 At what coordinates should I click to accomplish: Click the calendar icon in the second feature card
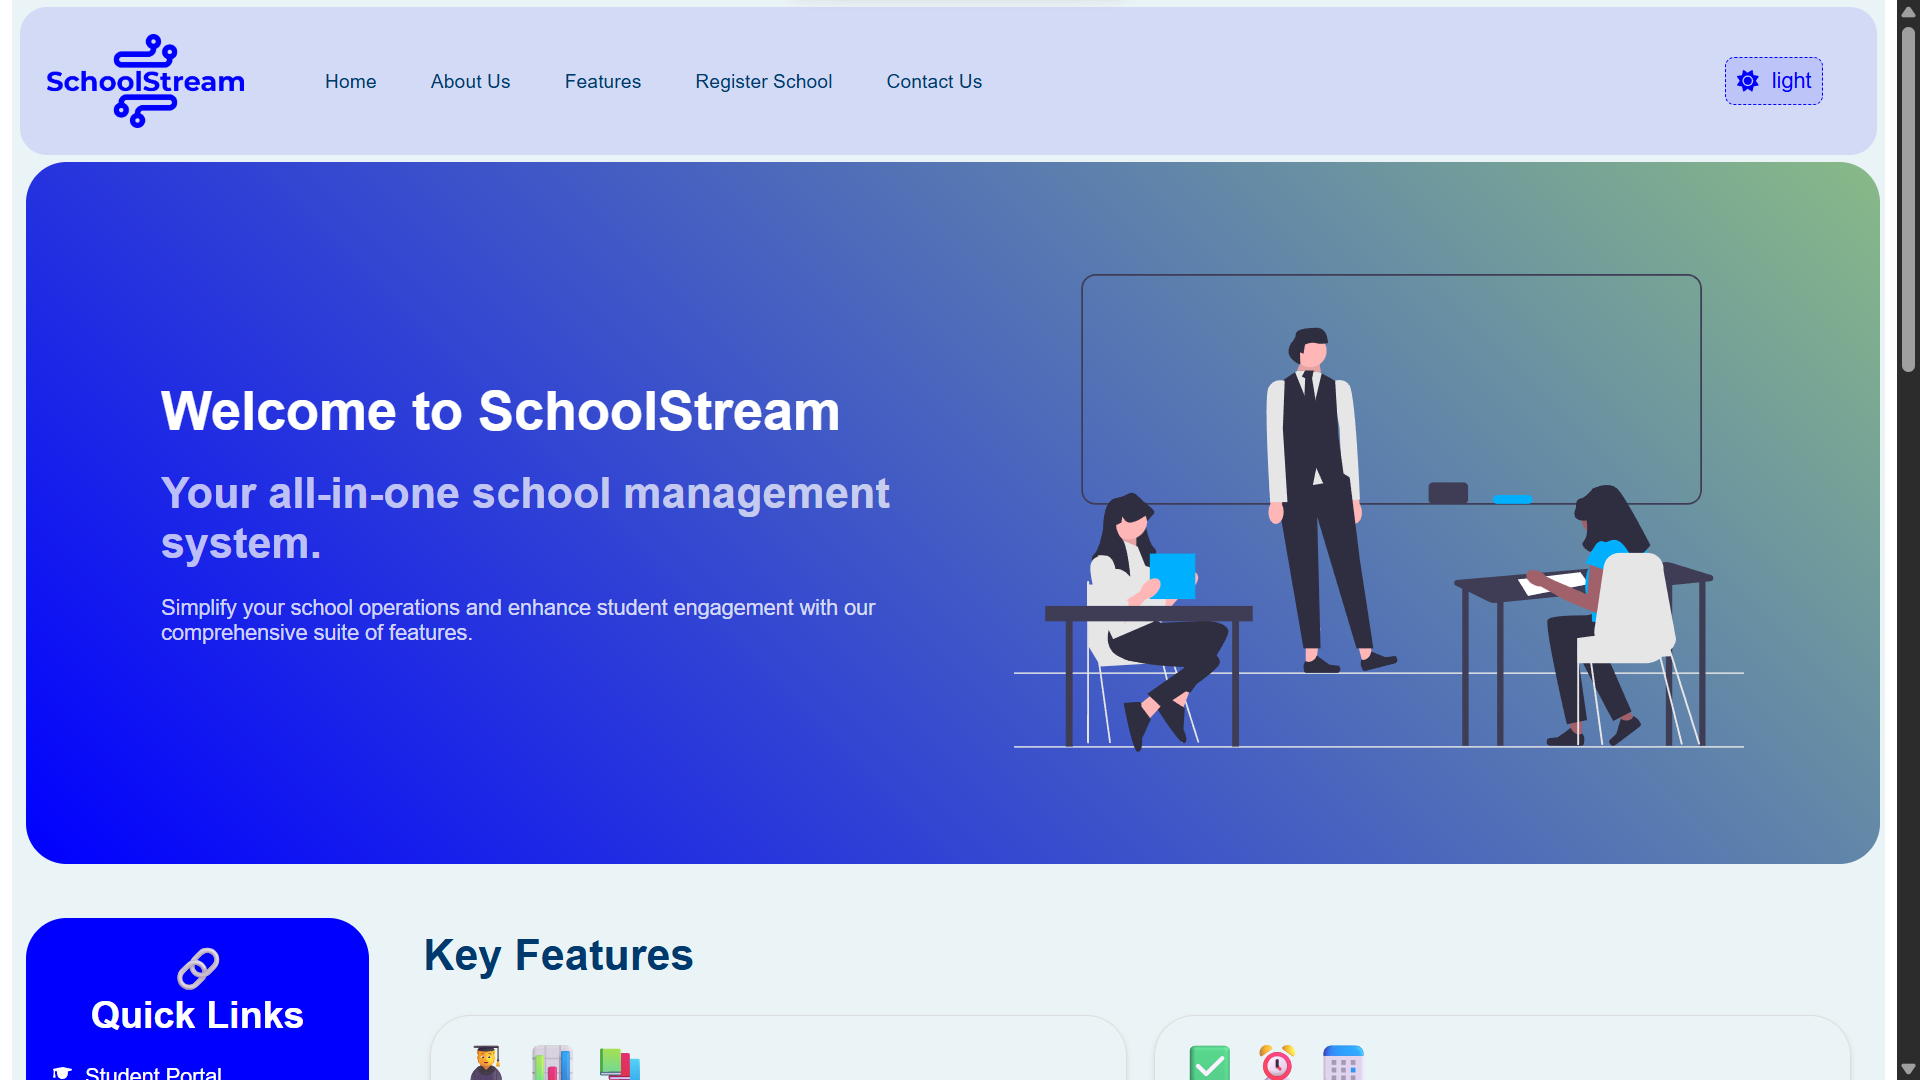1343,1063
